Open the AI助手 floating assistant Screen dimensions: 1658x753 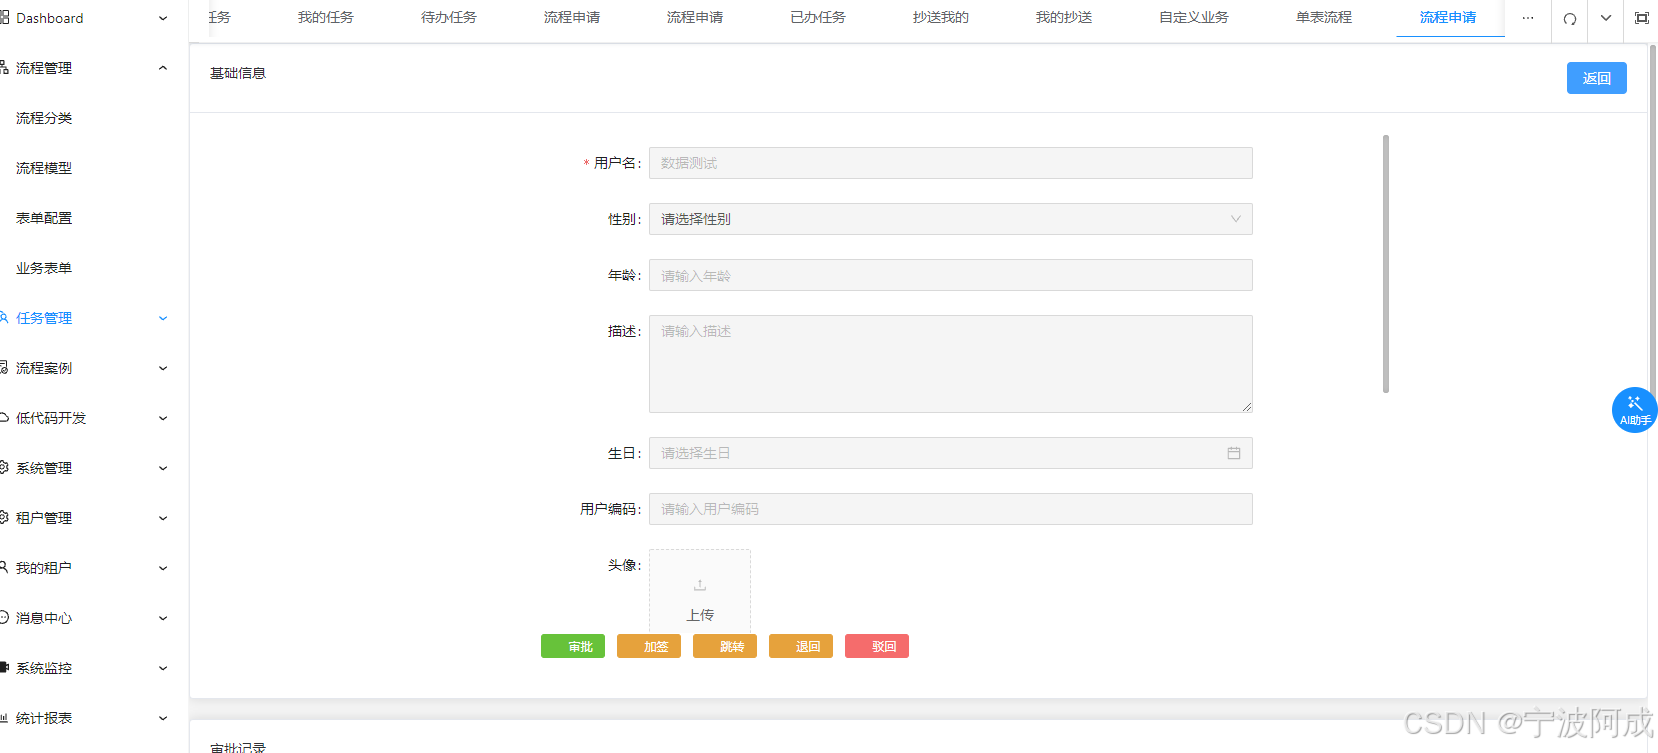1634,409
